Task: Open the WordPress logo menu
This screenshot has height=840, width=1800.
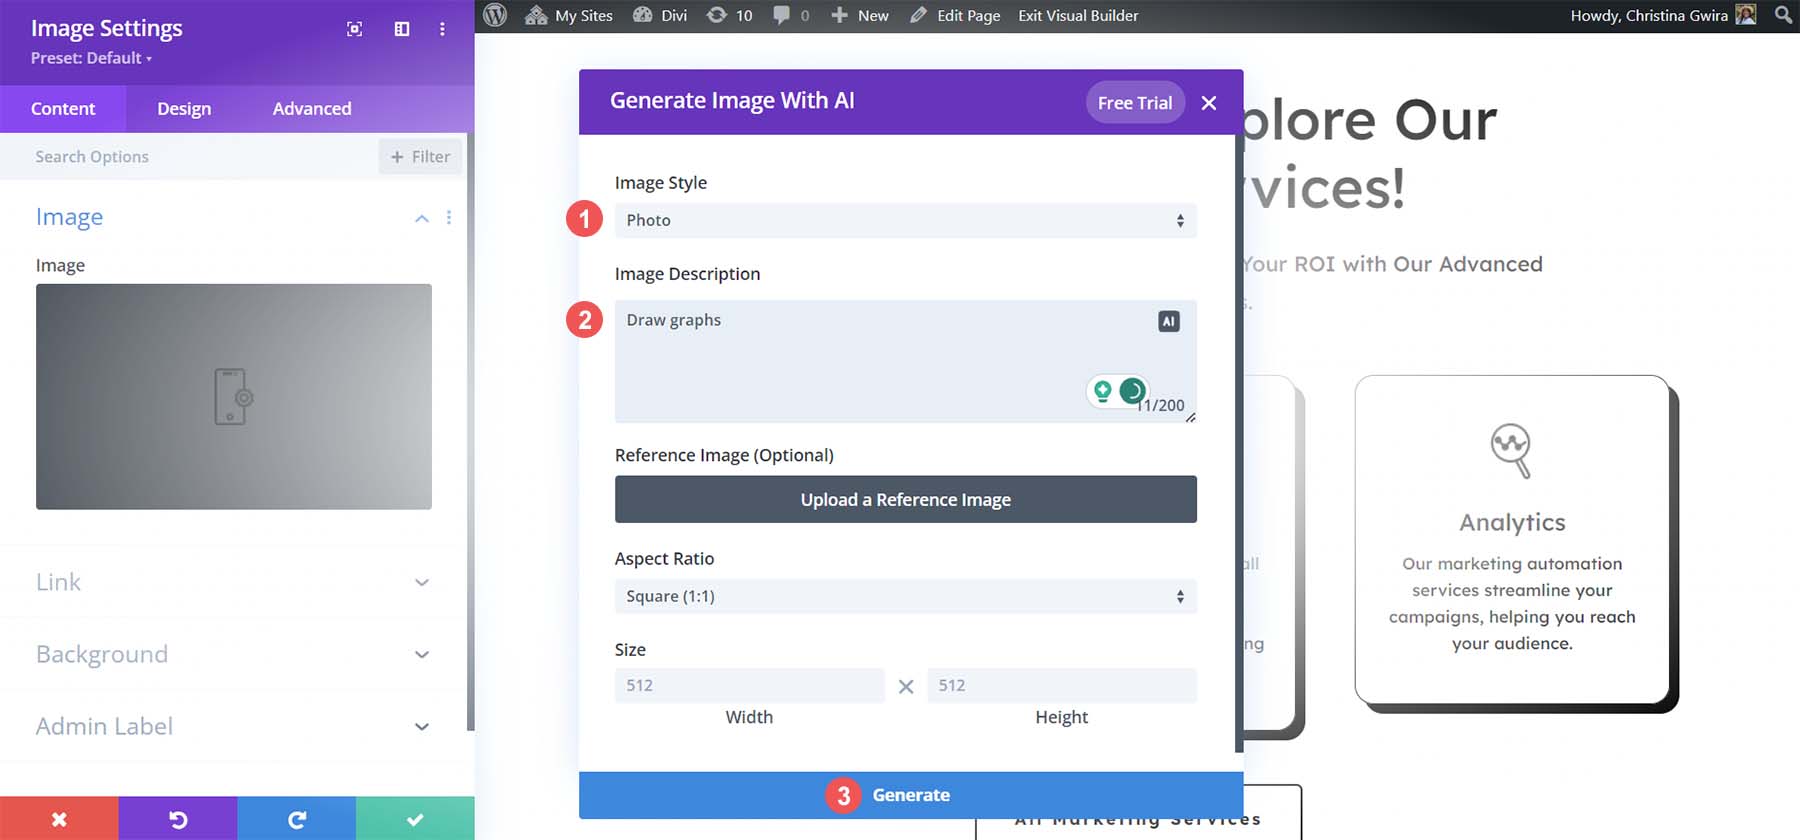Action: [495, 15]
